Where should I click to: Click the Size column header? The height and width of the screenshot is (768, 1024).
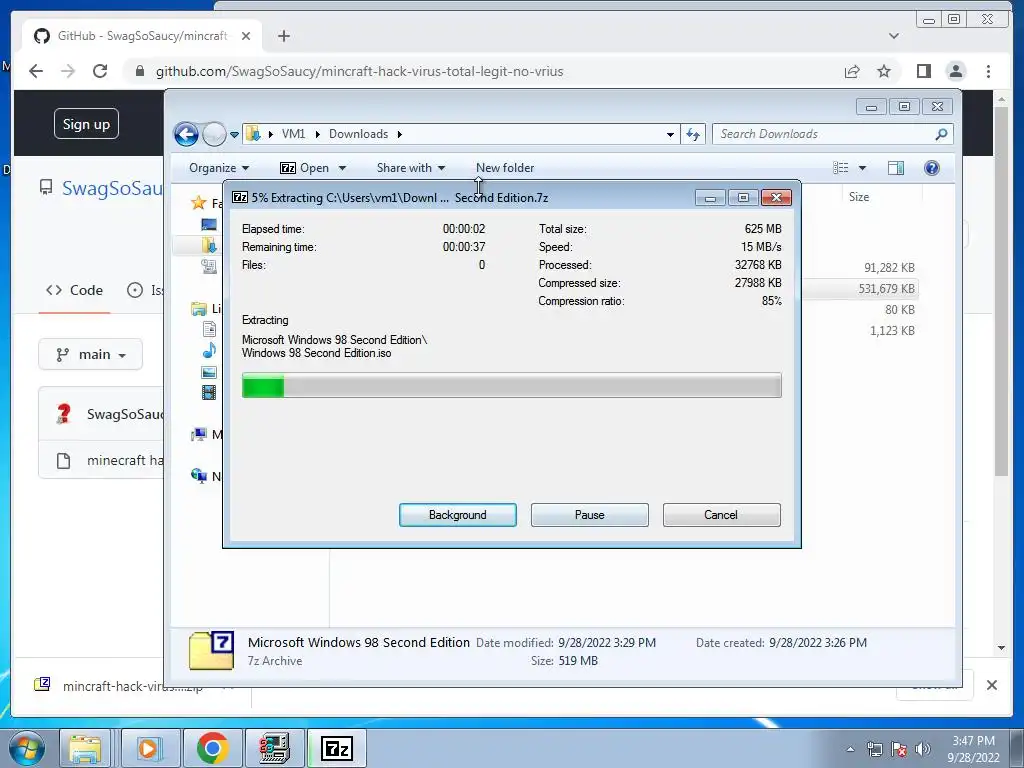pyautogui.click(x=859, y=197)
